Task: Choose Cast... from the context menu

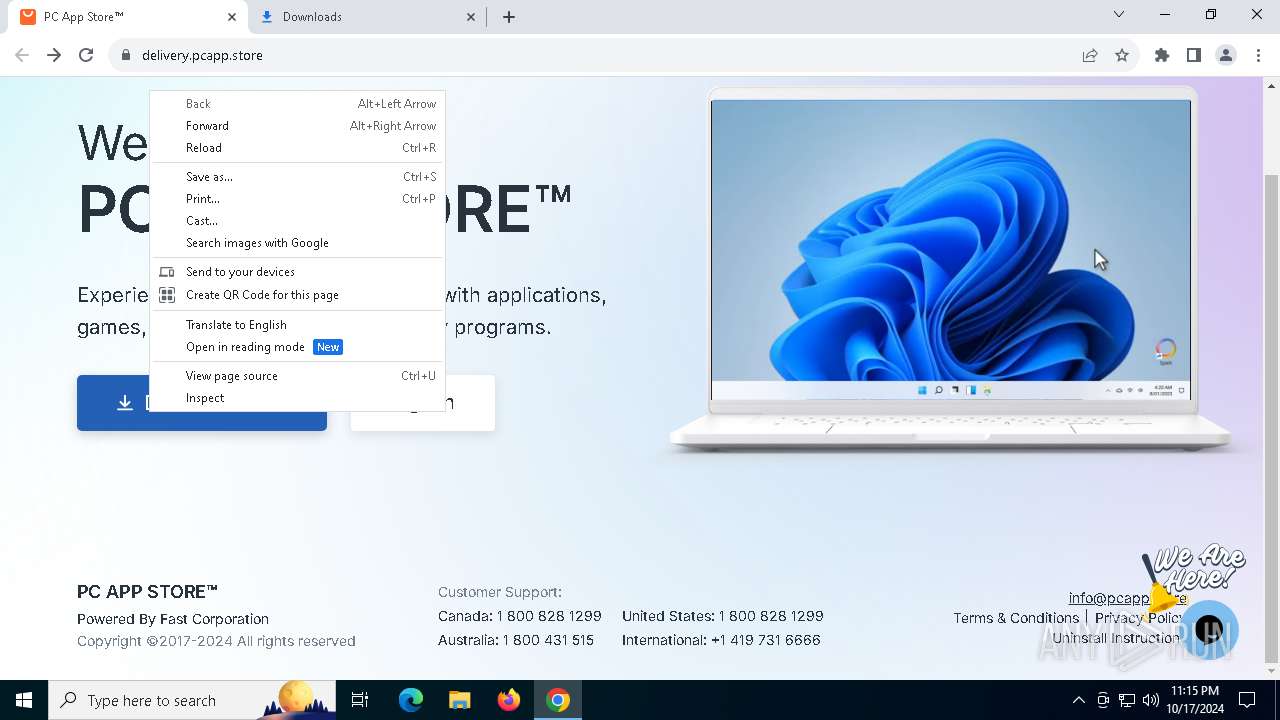Action: click(x=297, y=221)
